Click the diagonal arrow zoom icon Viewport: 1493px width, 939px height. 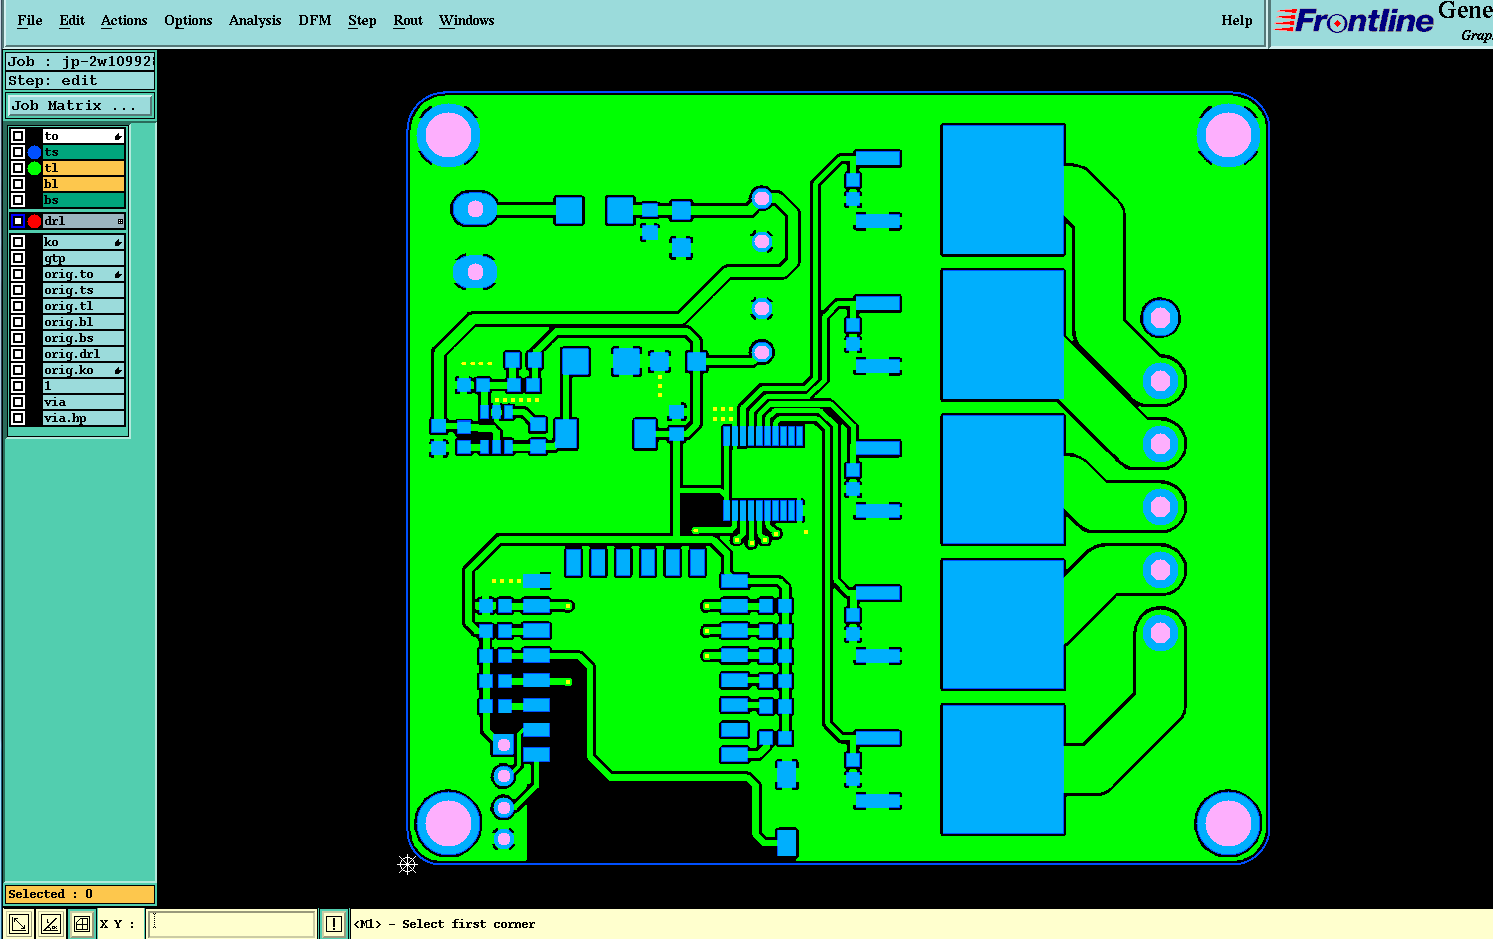18,924
